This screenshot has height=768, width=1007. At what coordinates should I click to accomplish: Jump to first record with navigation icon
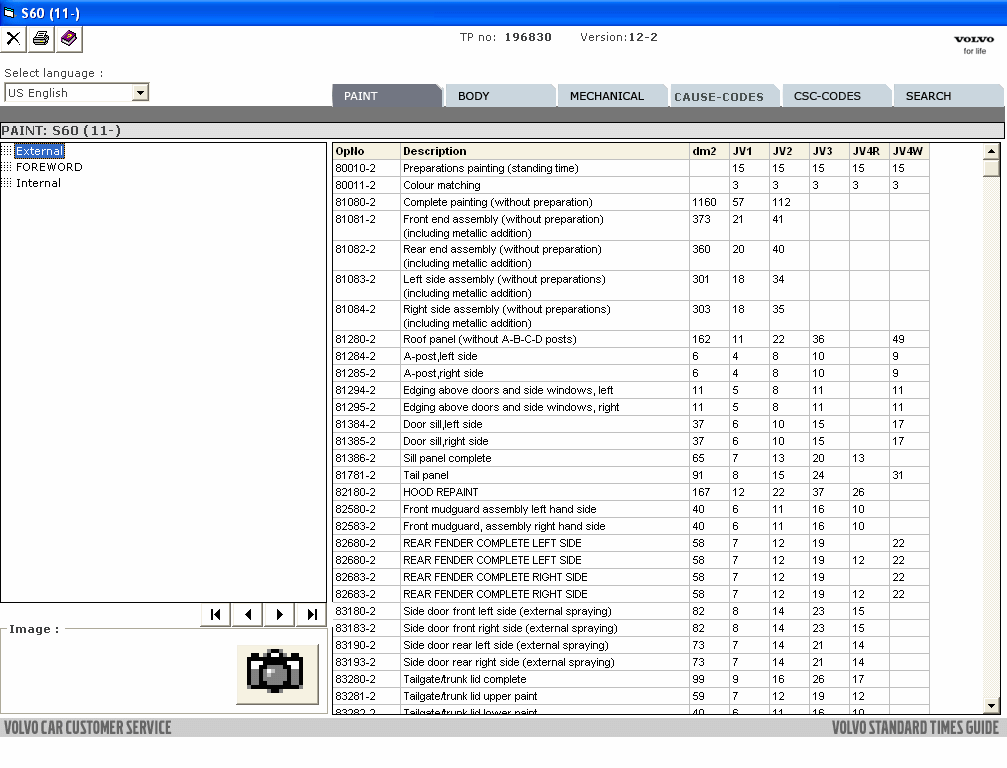(x=215, y=614)
